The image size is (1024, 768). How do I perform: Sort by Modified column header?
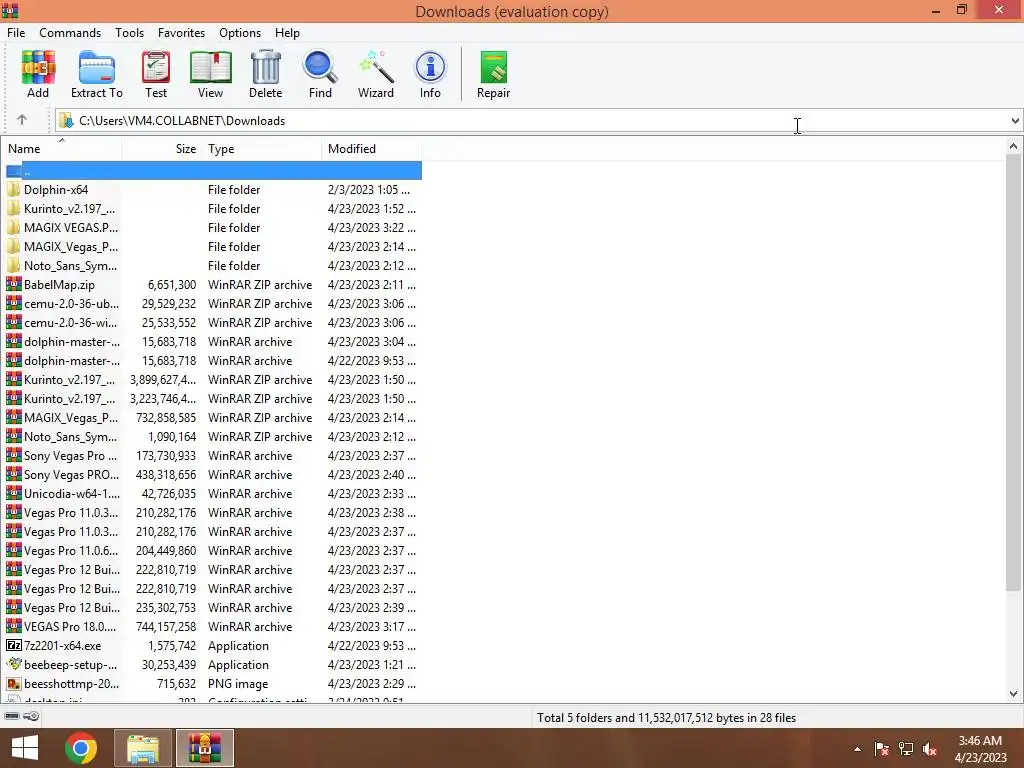pyautogui.click(x=372, y=148)
